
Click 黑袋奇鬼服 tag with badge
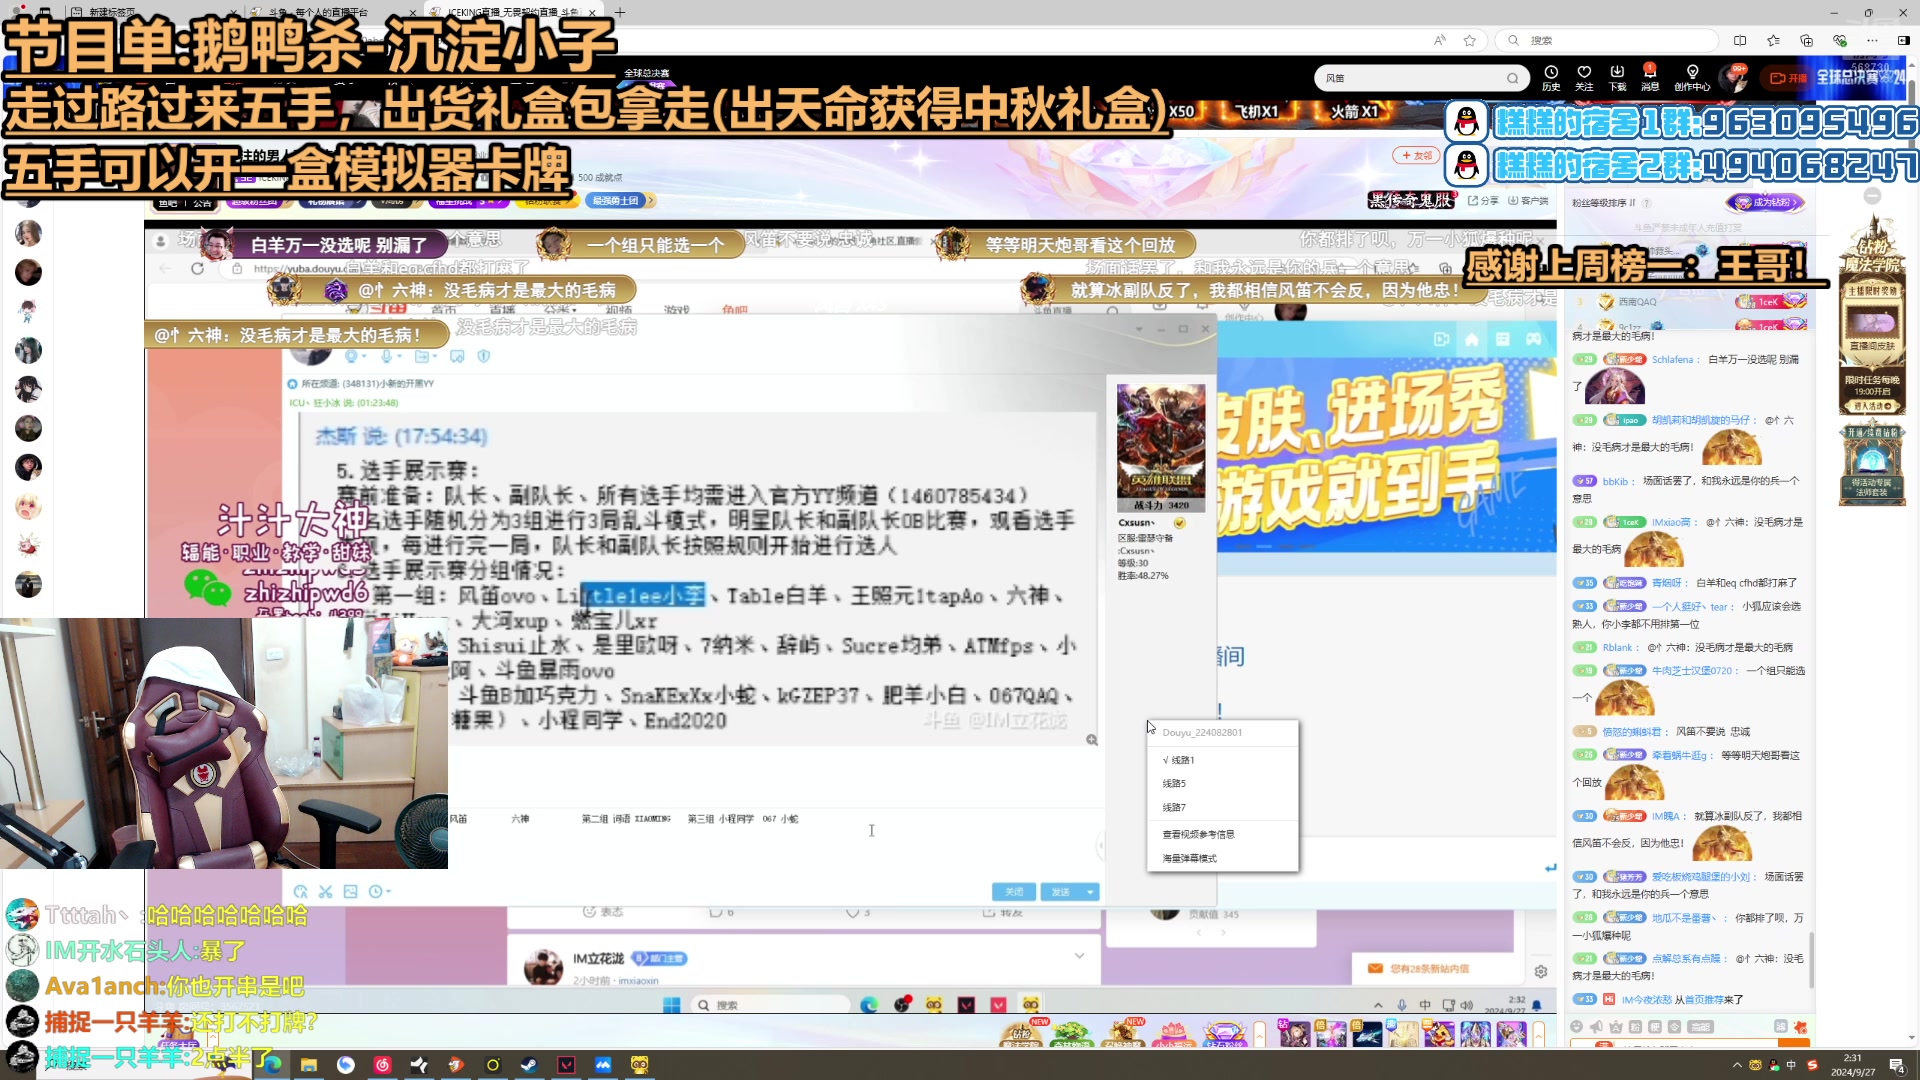click(x=1411, y=200)
